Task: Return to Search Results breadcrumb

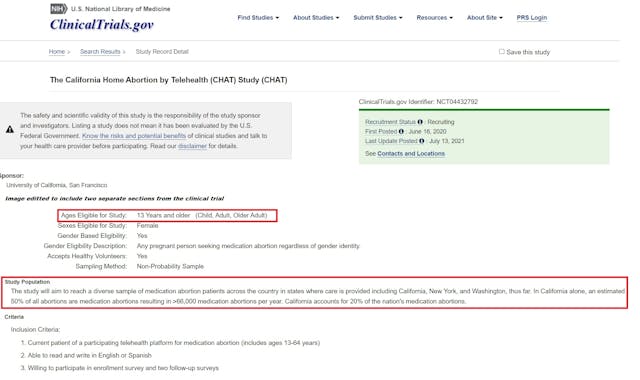Action: 100,51
